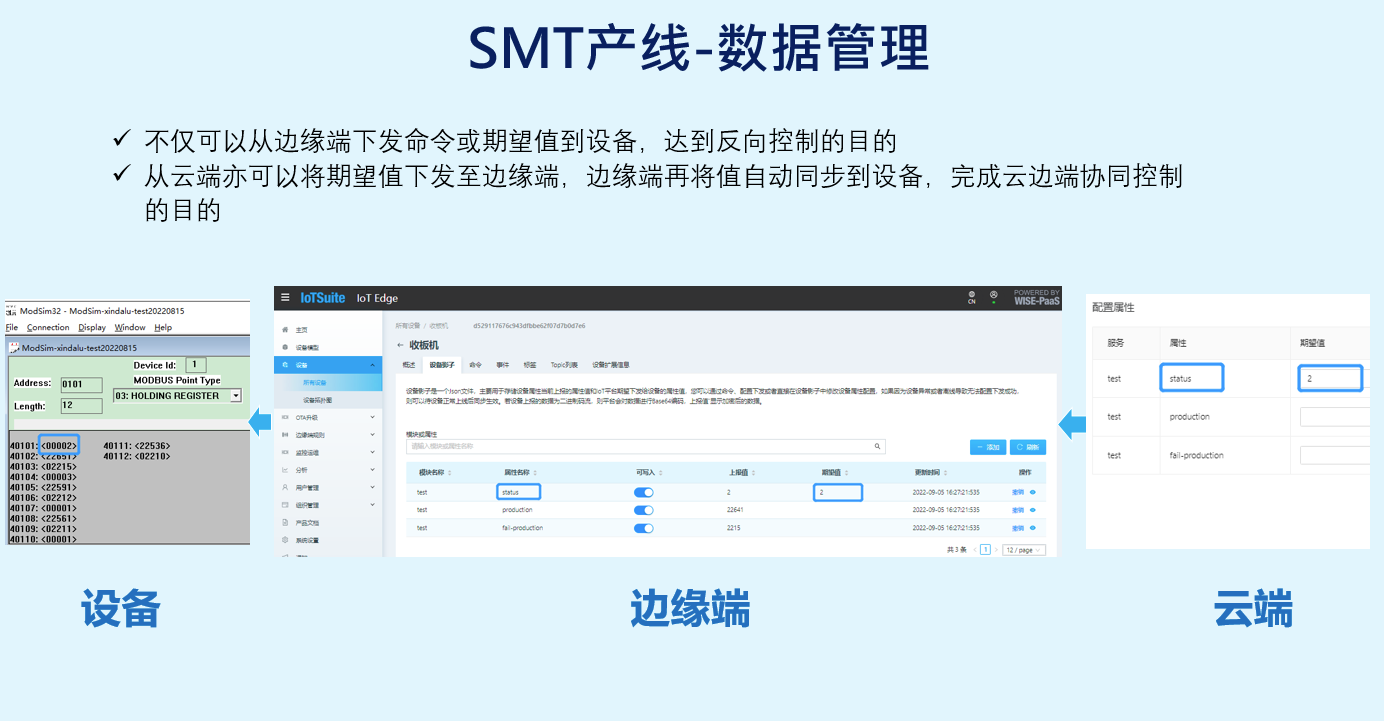This screenshot has width=1384, height=721.
Task: Switch to the 设备扩展信息 tab
Action: point(610,365)
